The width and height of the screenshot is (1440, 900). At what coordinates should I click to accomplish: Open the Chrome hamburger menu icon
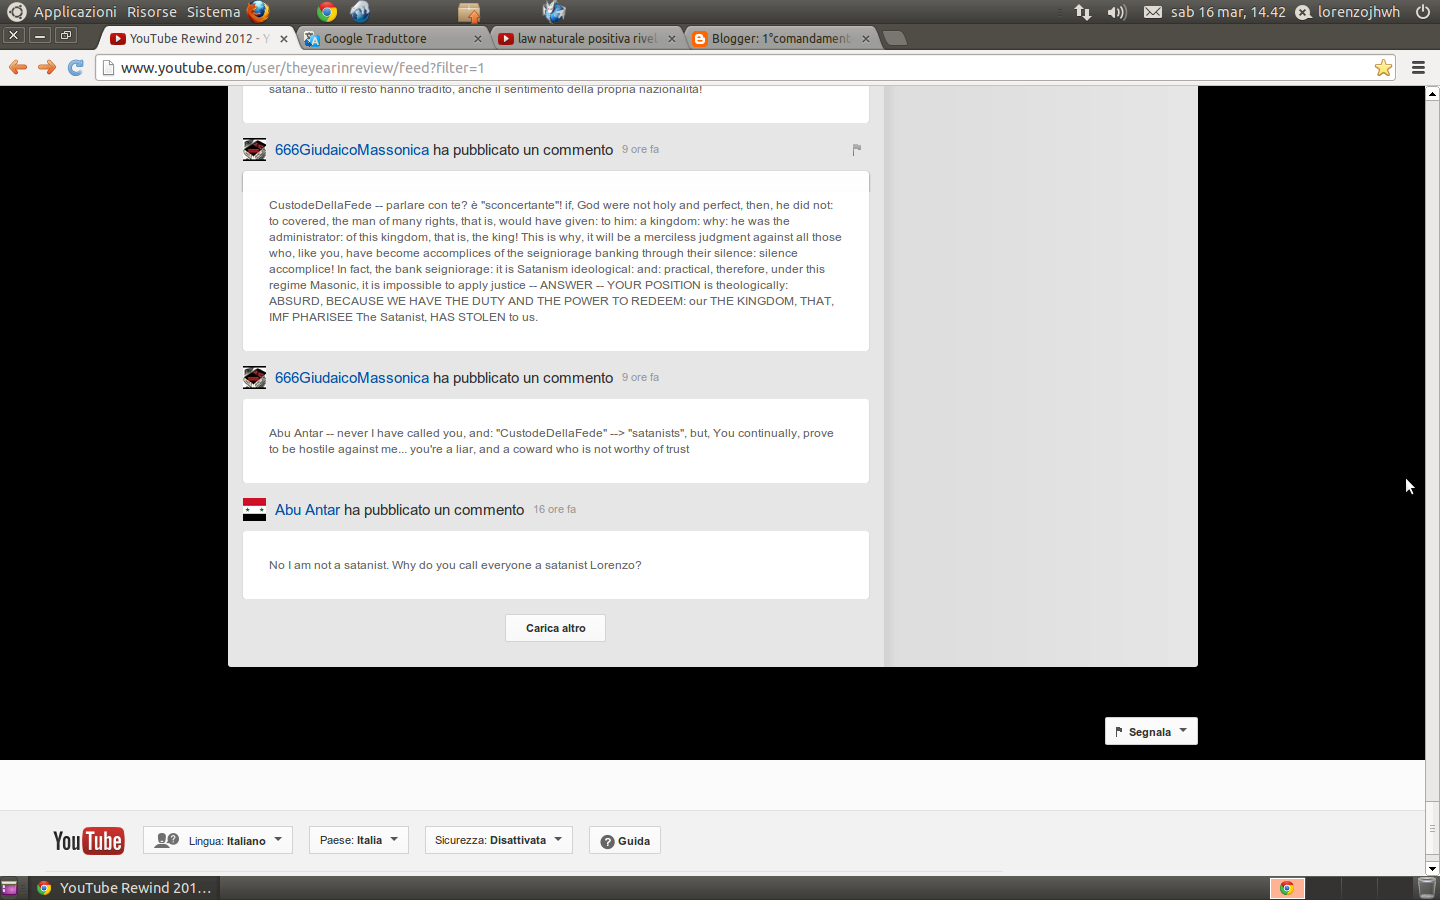tap(1417, 68)
